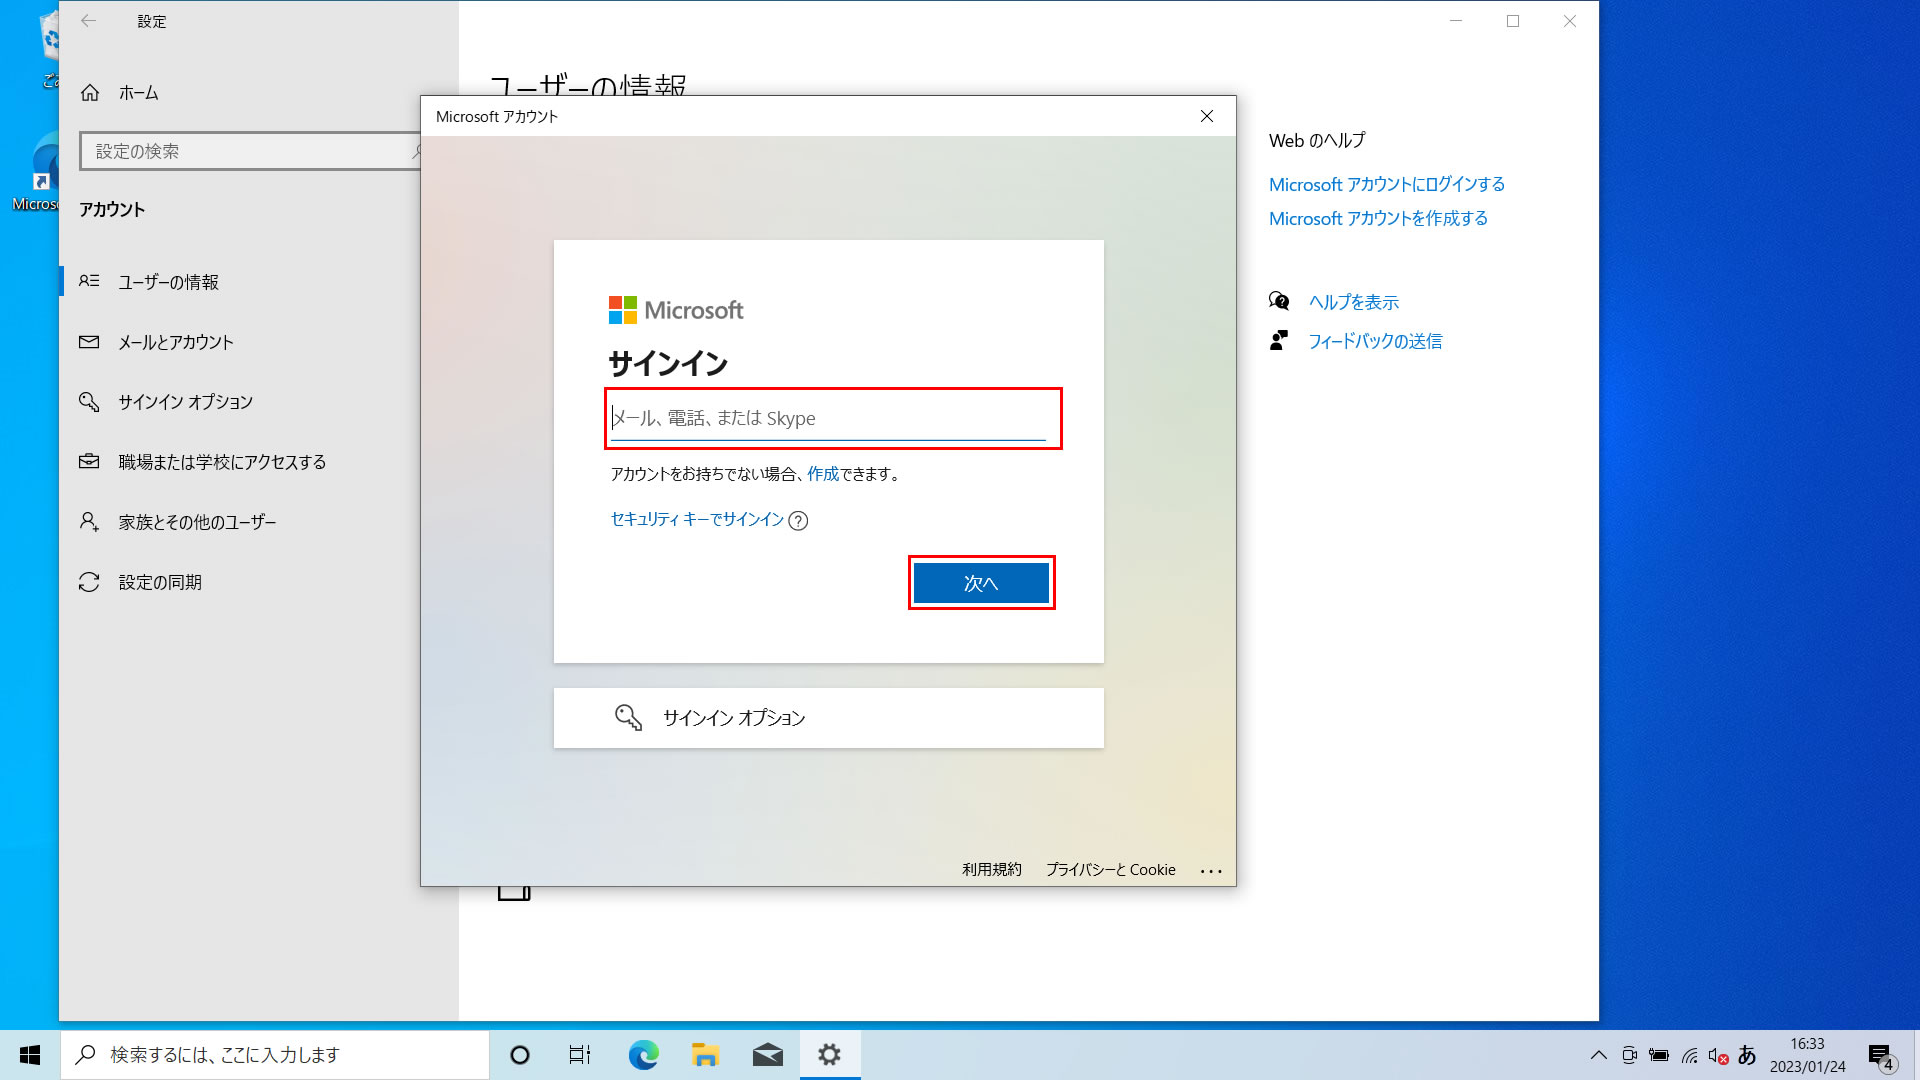The height and width of the screenshot is (1080, 1920).
Task: Click the feedback person icon
Action: 1279,340
